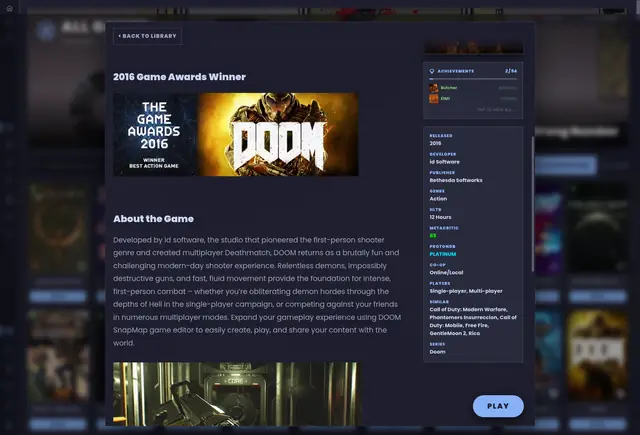Click the 2016 release year value

tap(435, 143)
